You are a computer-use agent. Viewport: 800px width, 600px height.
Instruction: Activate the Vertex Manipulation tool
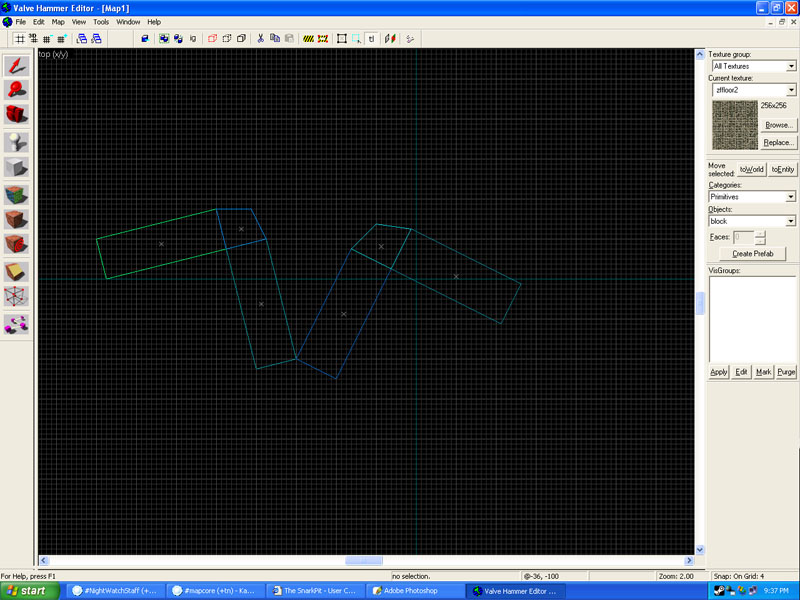coord(16,297)
